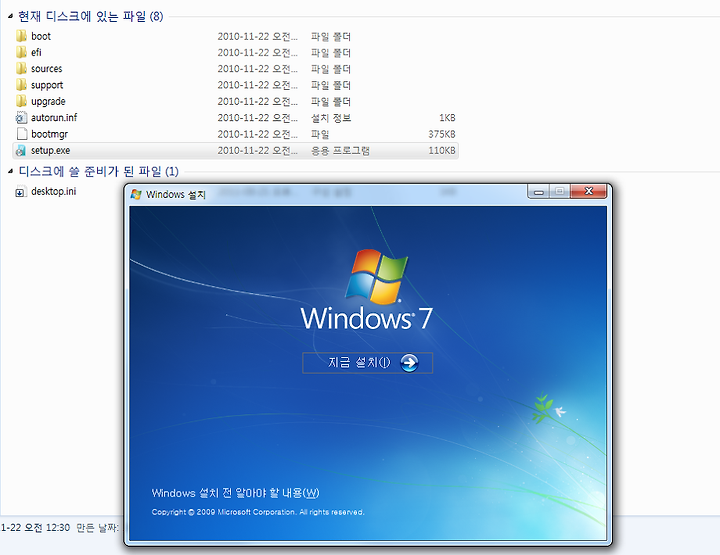Image resolution: width=720 pixels, height=555 pixels.
Task: Click the Windows flag icon in the setup title bar
Action: 136,194
